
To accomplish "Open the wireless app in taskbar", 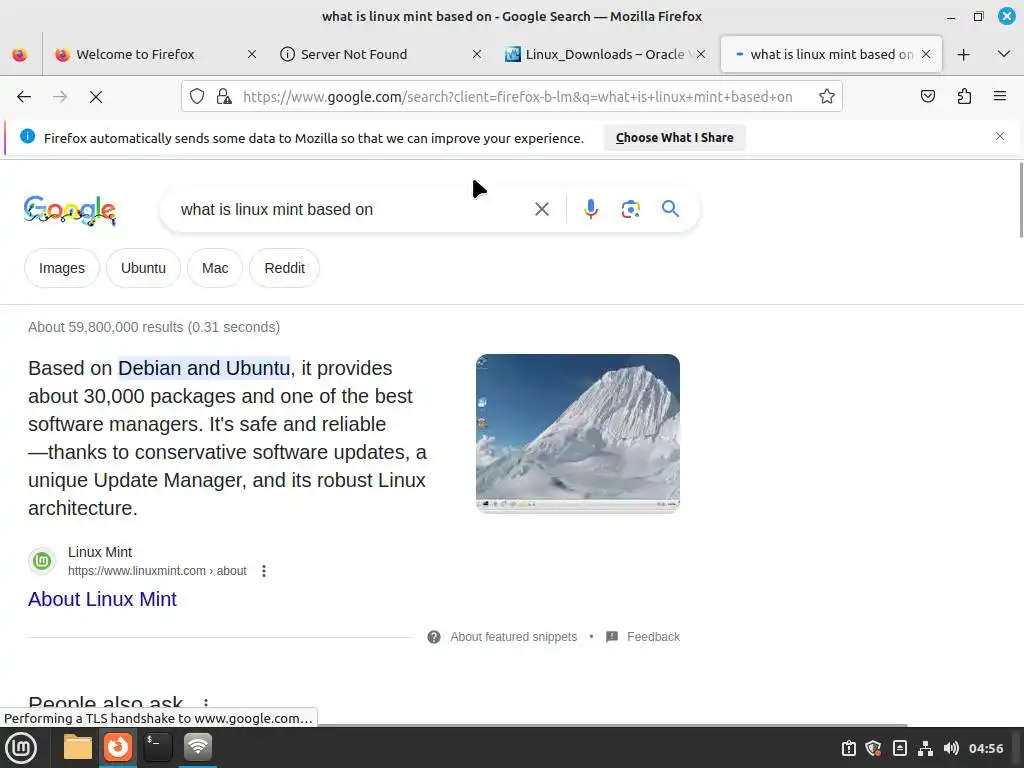I will (x=198, y=747).
